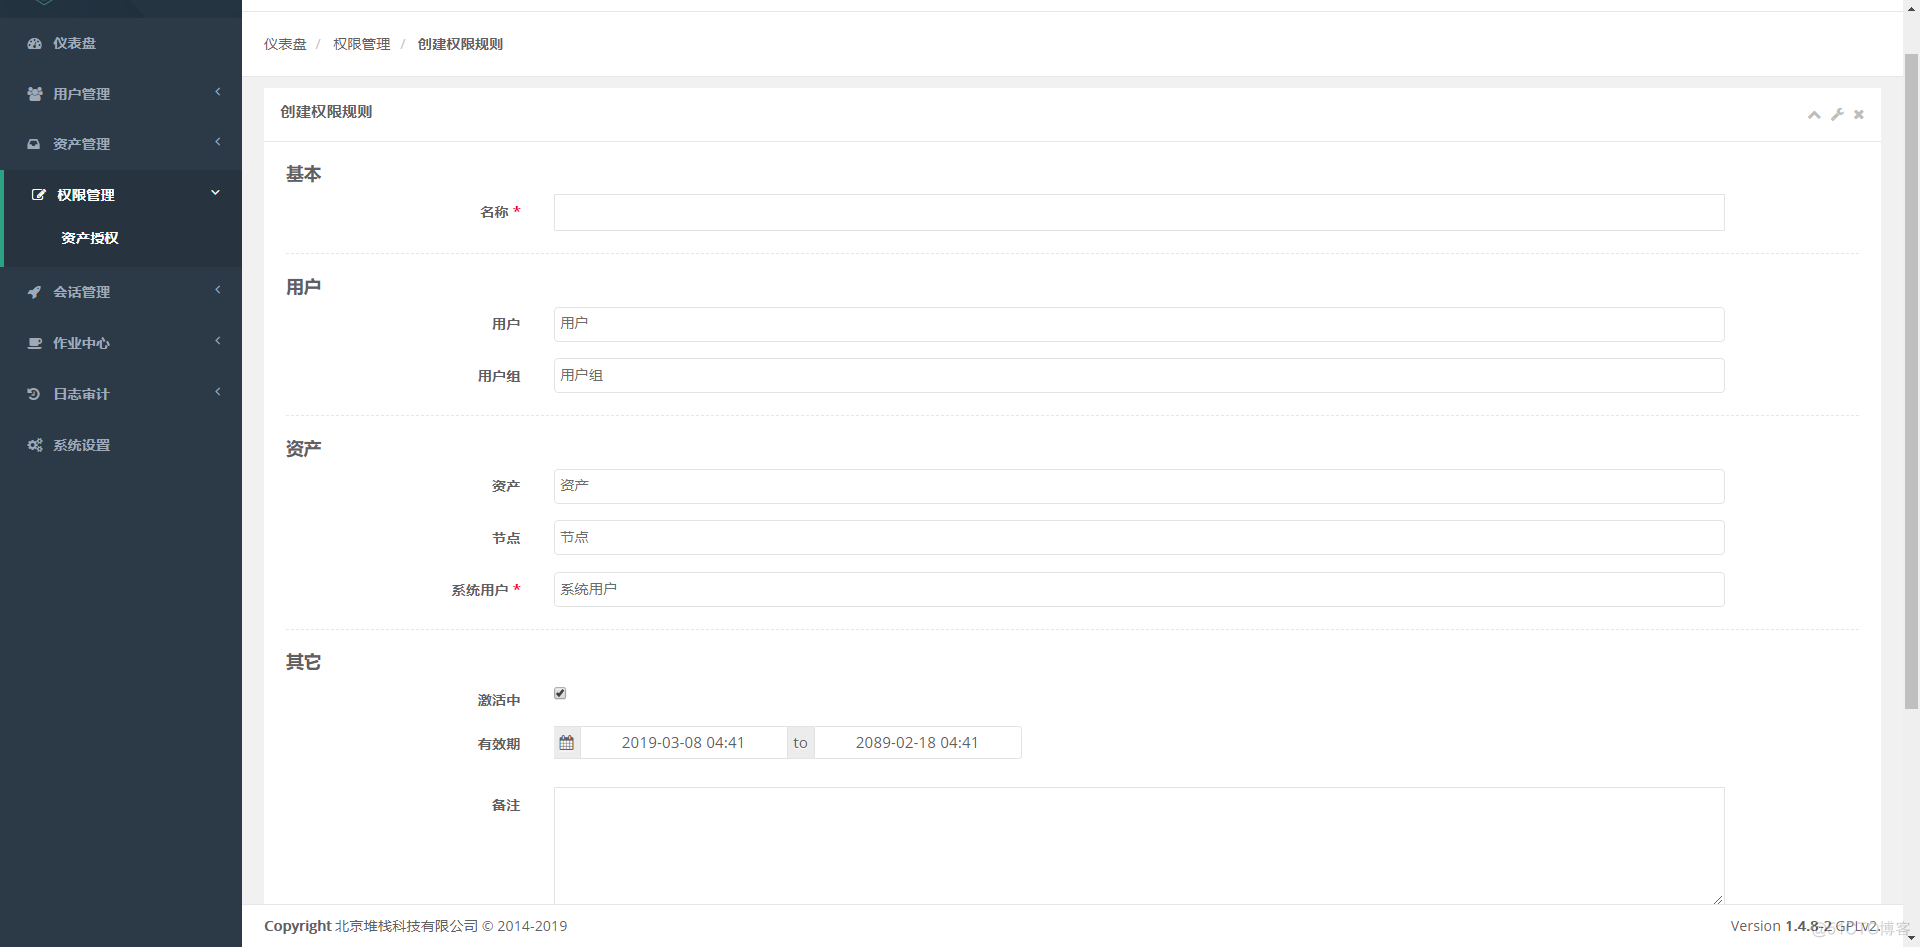Click the 'to' separator in date range
1920x947 pixels.
pos(800,743)
